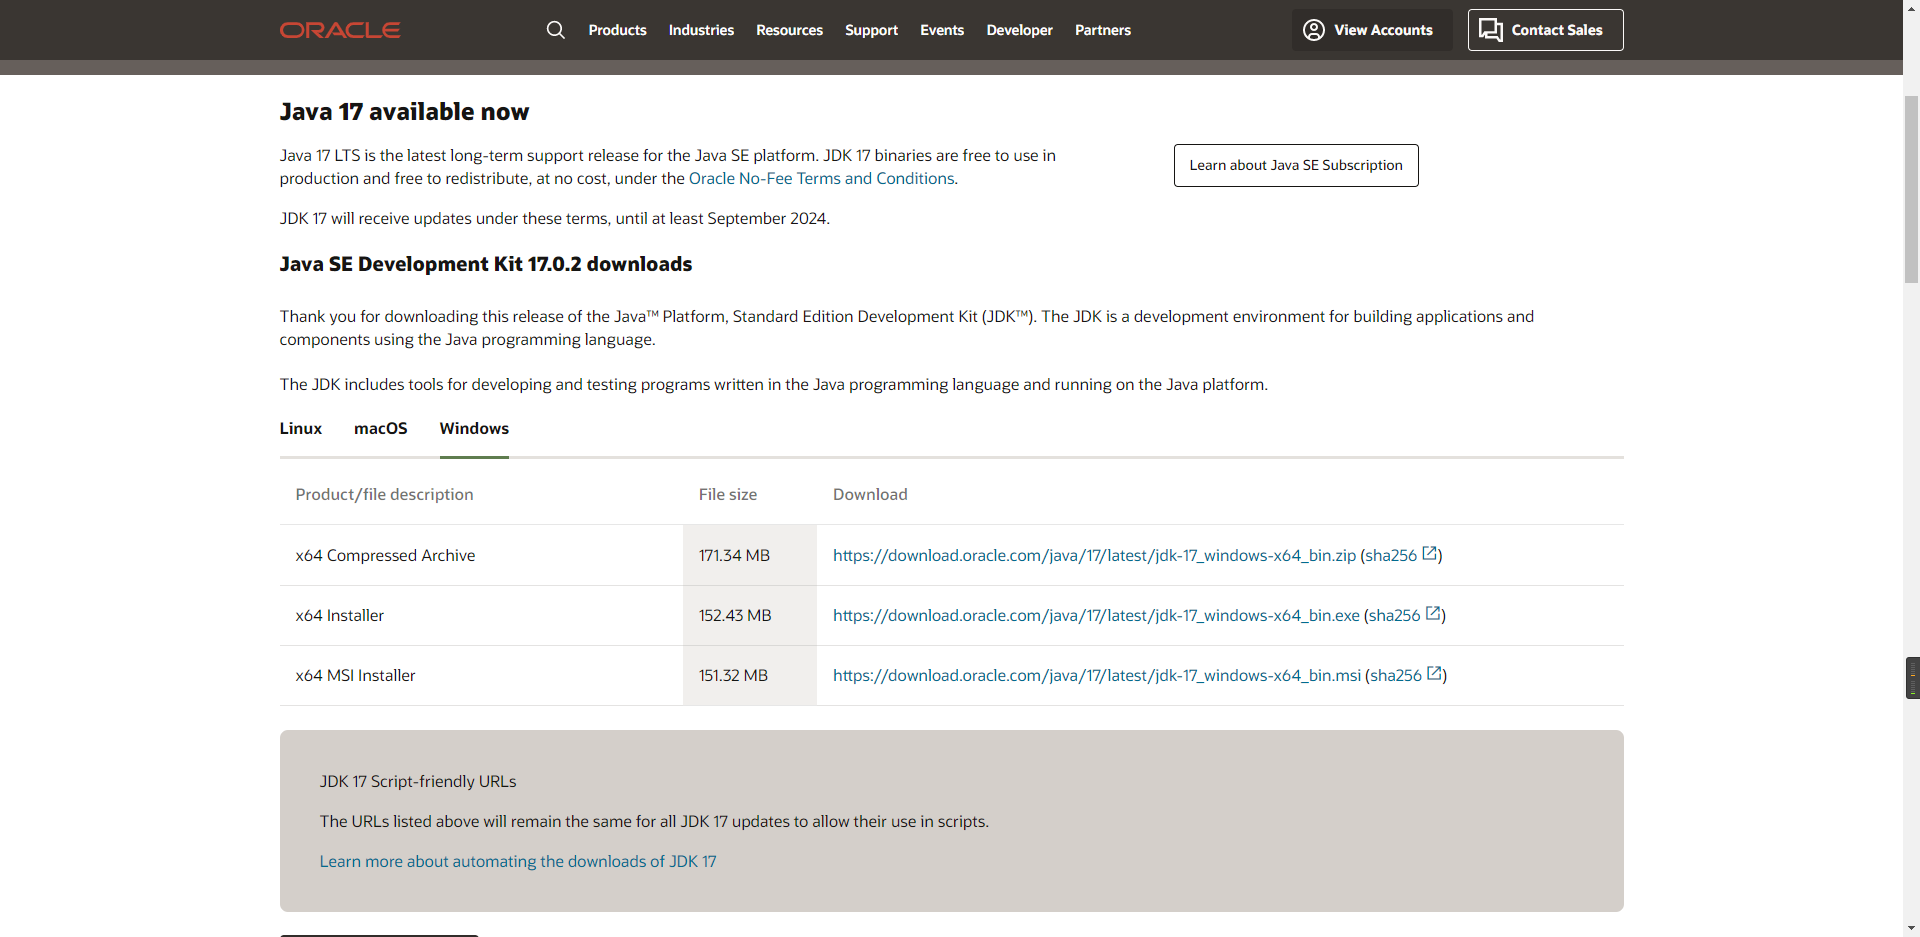This screenshot has height=937, width=1920.
Task: Open the Industries menu
Action: click(x=701, y=30)
